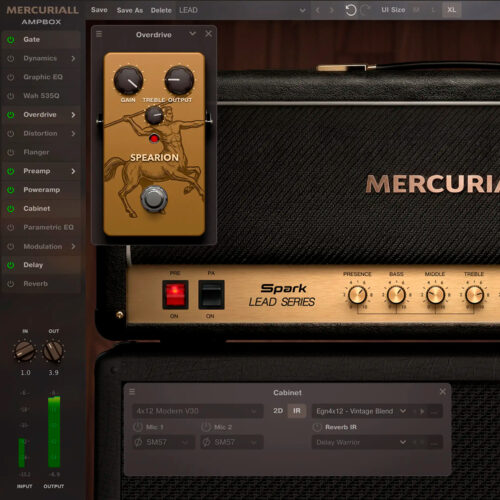The image size is (500, 500).
Task: Select the Preamp module in sidebar
Action: pyautogui.click(x=37, y=171)
